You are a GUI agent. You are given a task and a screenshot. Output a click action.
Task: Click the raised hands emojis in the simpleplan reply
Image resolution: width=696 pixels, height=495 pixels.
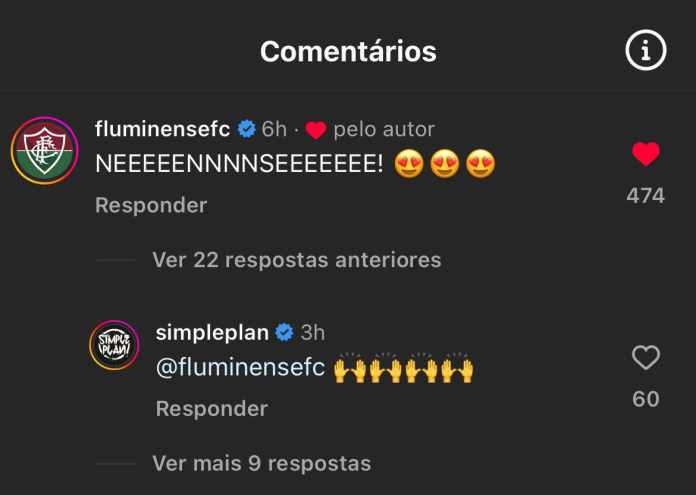click(x=403, y=368)
